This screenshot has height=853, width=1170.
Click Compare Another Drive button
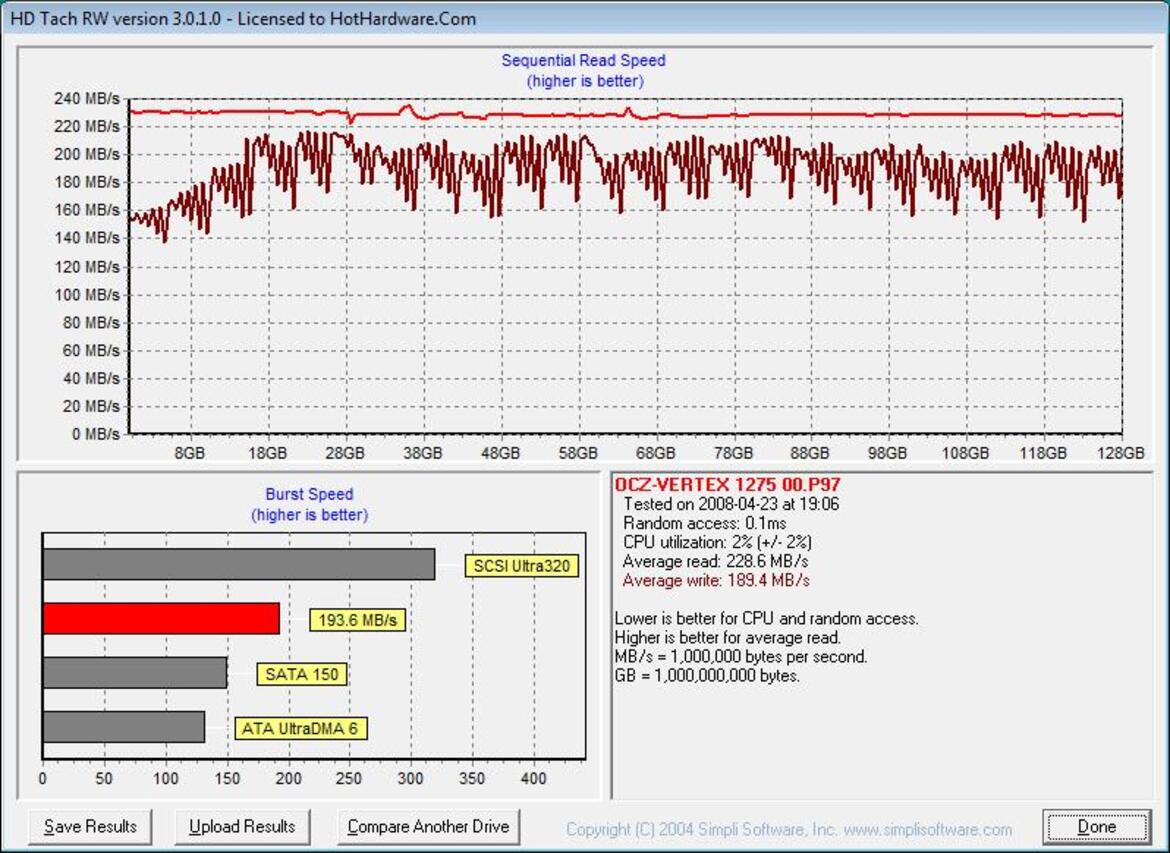428,827
